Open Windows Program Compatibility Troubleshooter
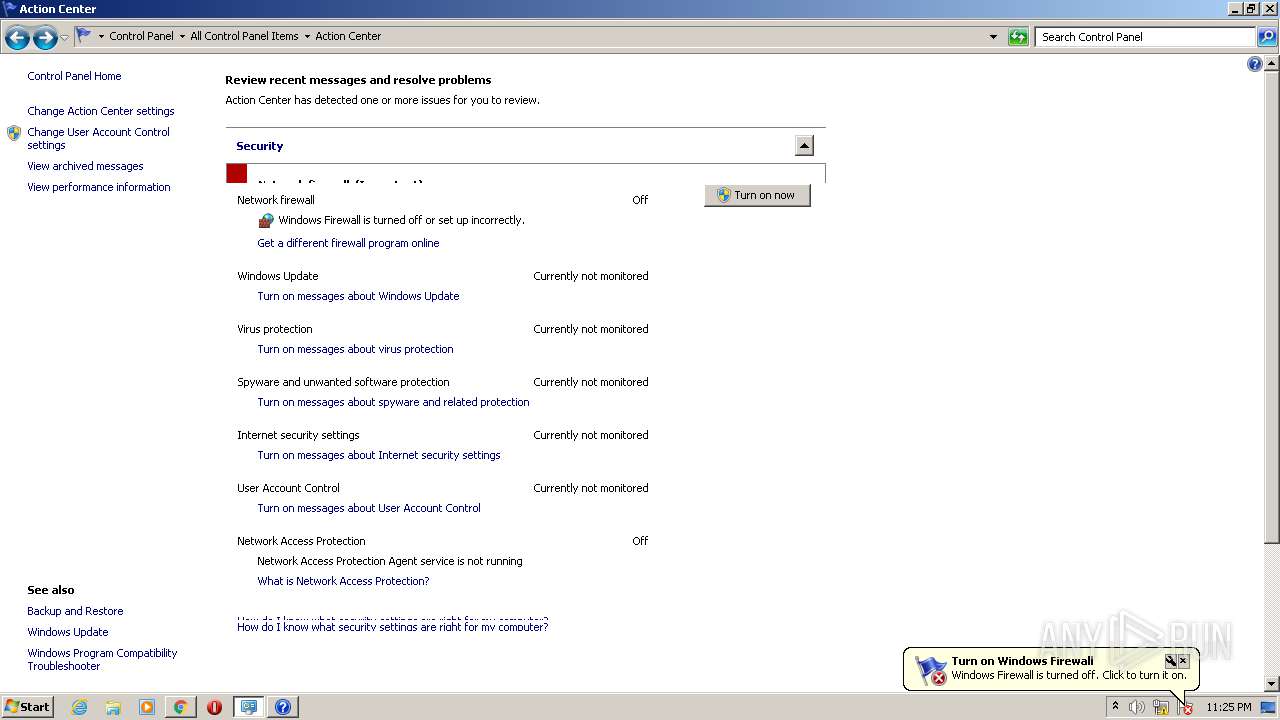1280x720 pixels. pyautogui.click(x=102, y=659)
